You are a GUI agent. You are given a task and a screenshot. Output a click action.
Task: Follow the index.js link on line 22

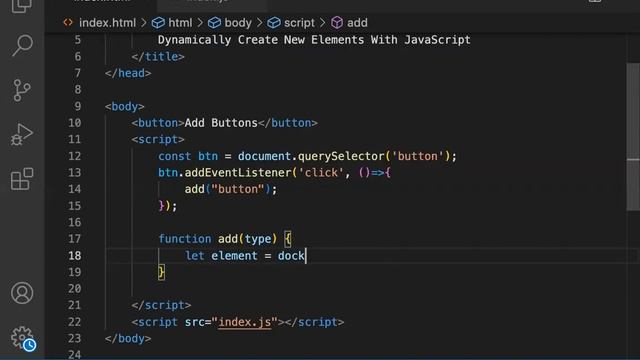tap(244, 322)
